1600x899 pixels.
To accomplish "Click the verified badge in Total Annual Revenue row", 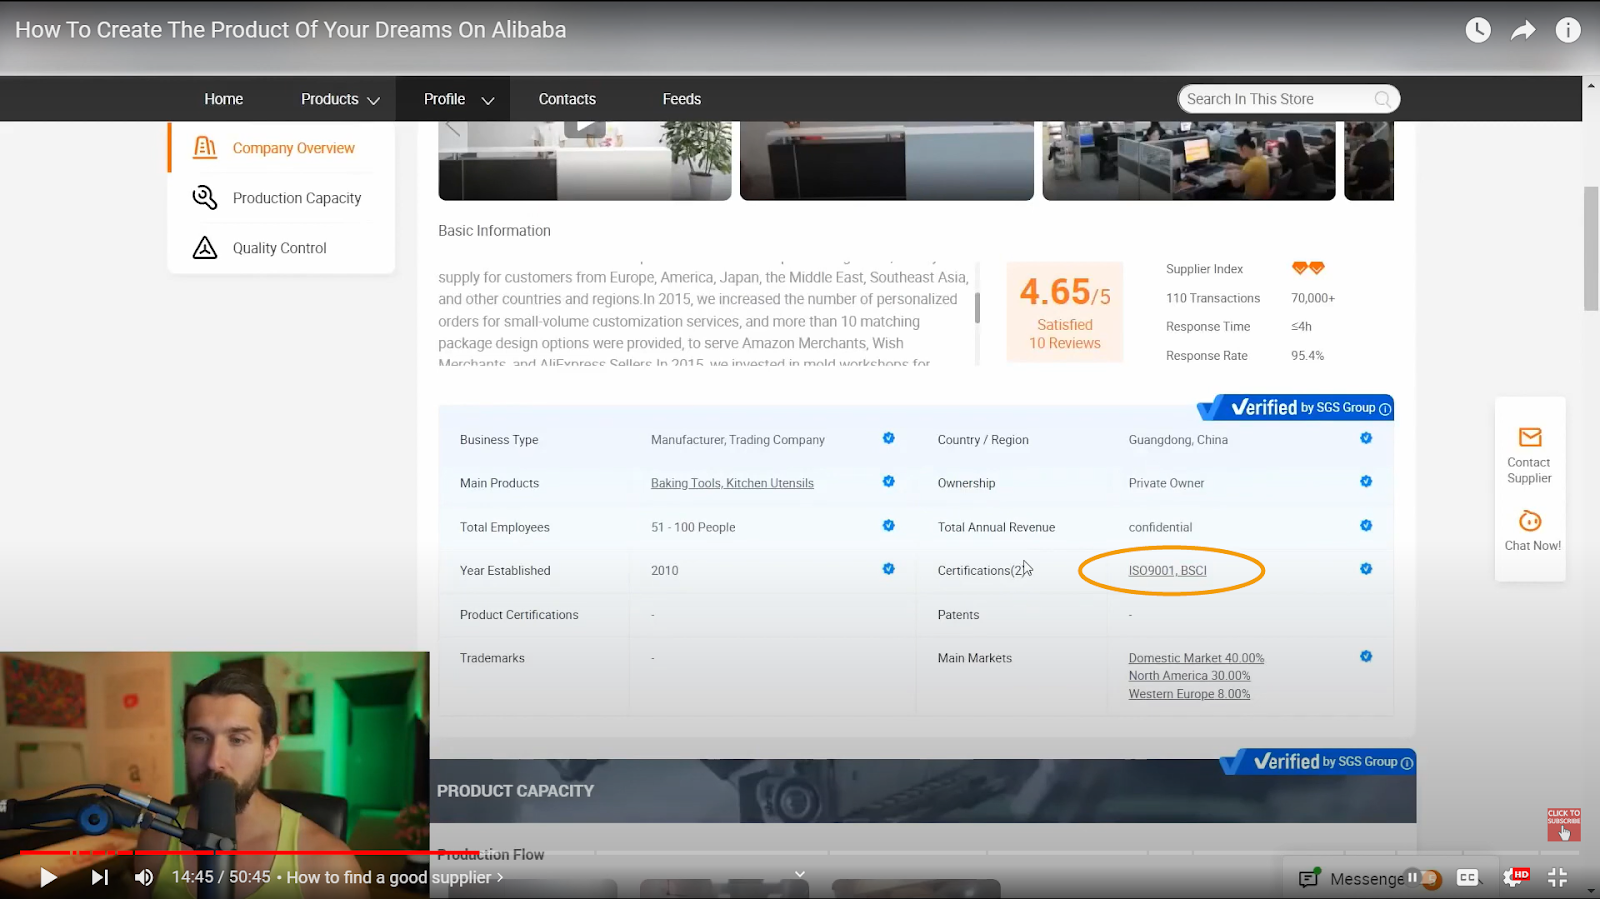I will (1366, 525).
